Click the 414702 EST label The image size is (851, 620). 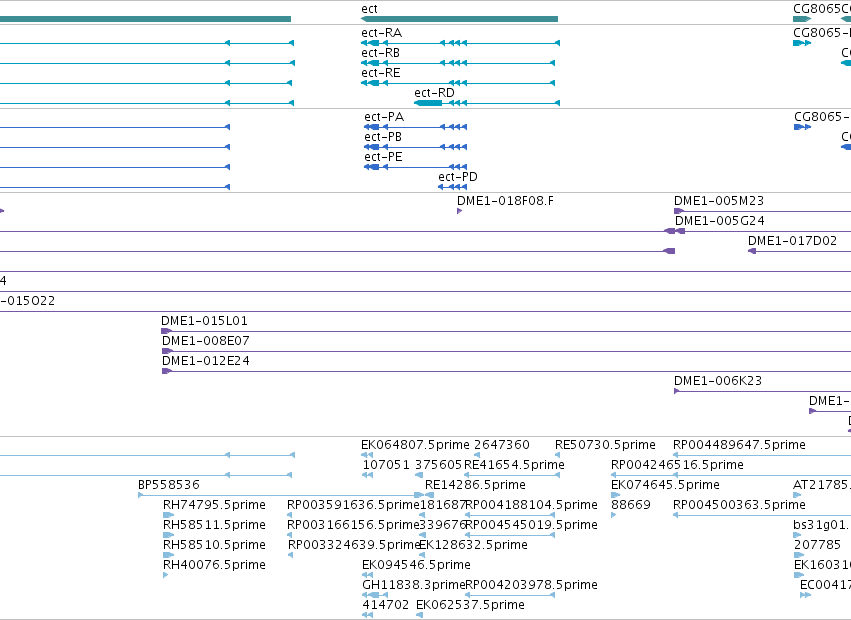[386, 605]
